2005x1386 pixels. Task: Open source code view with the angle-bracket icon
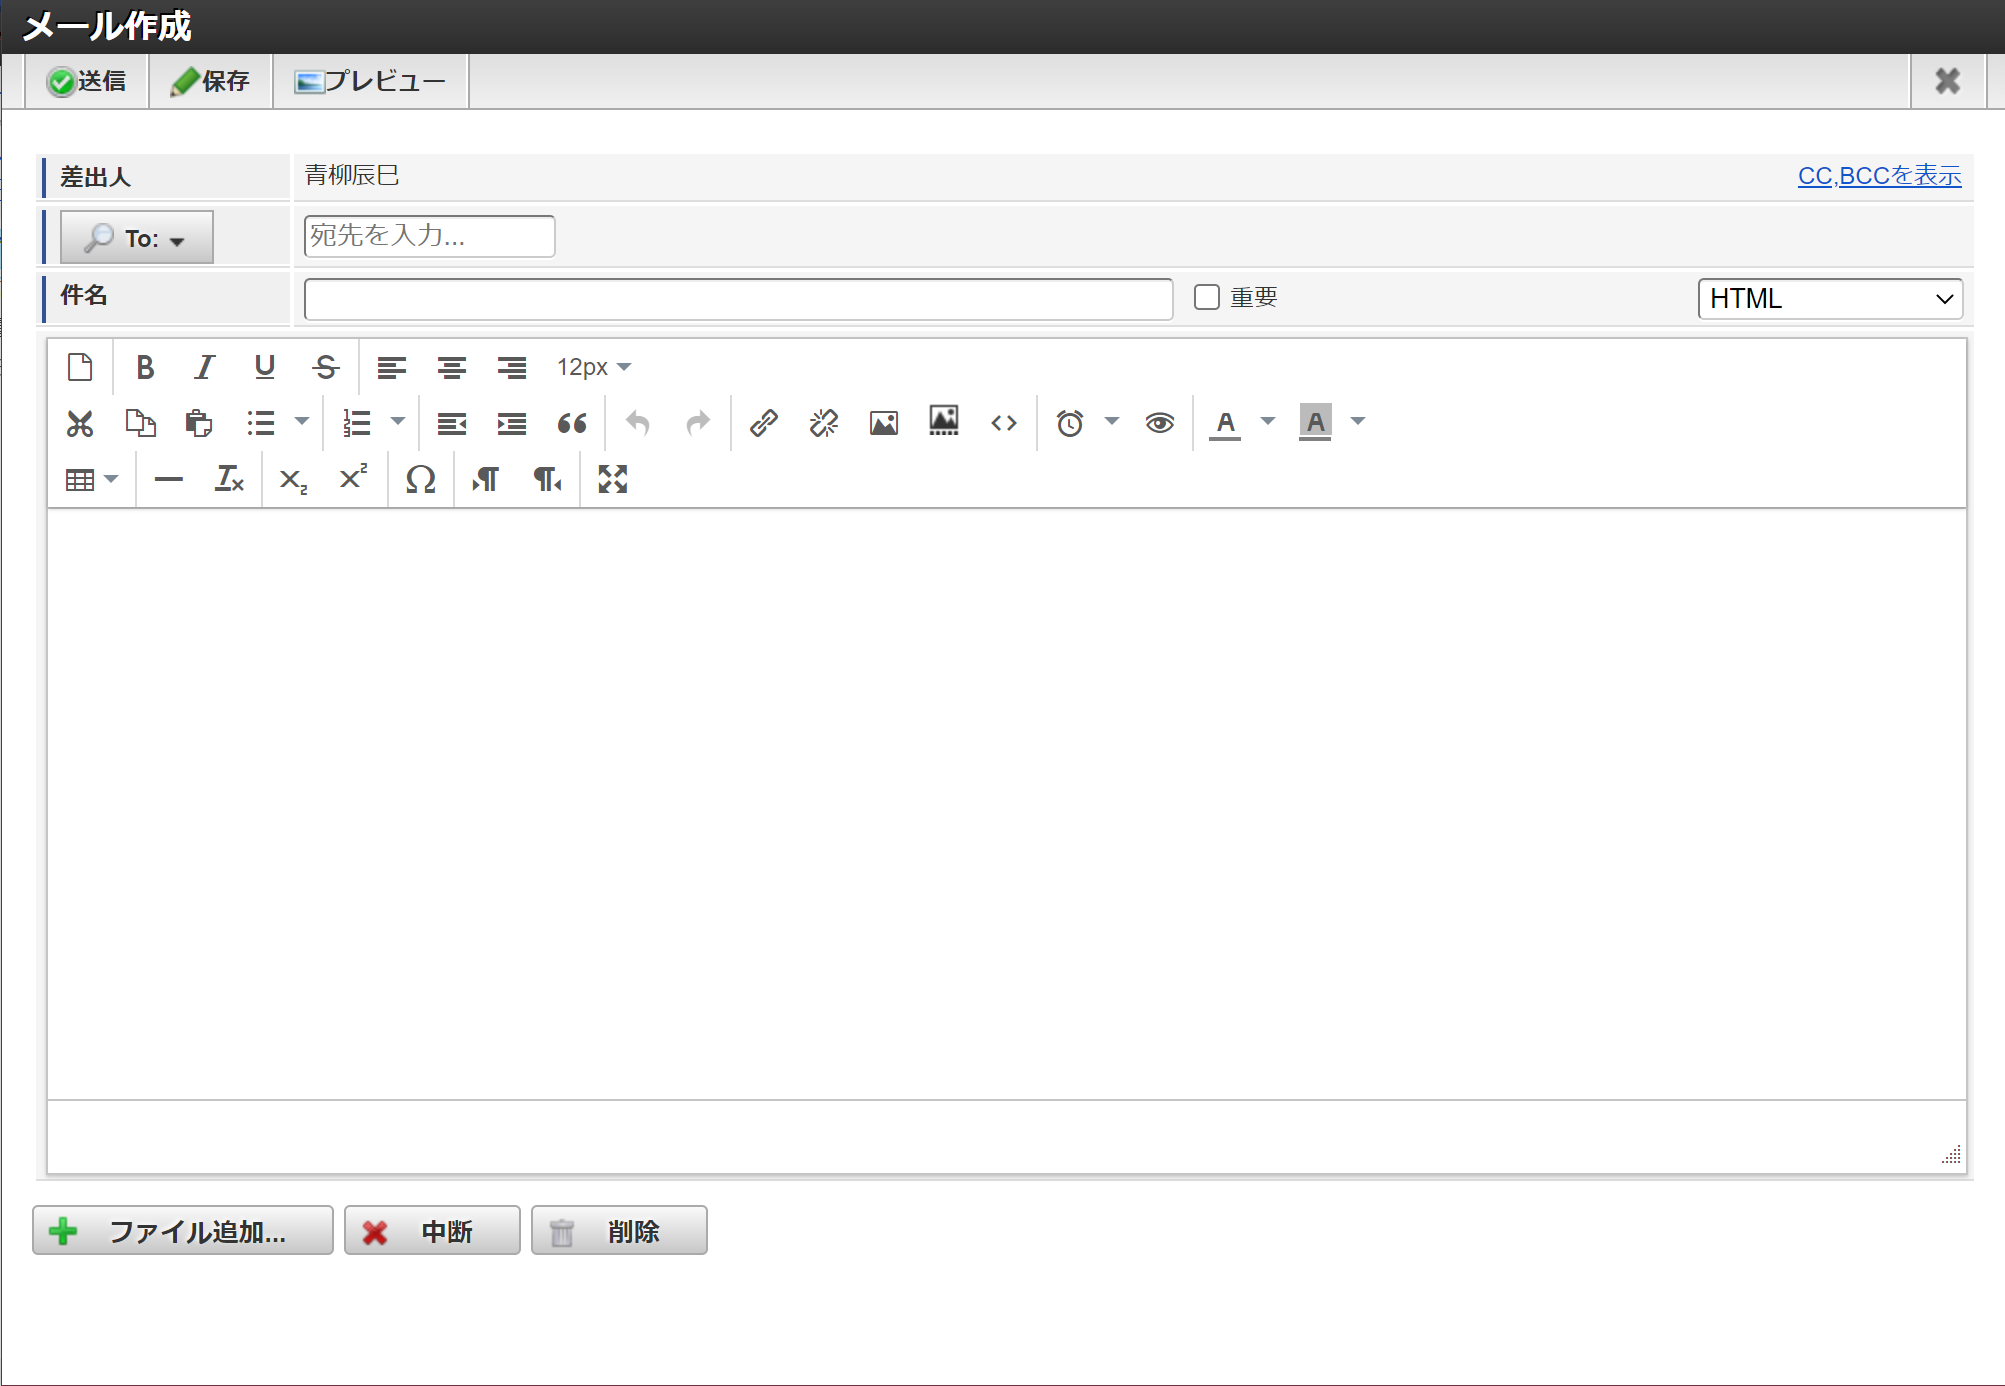[1003, 423]
